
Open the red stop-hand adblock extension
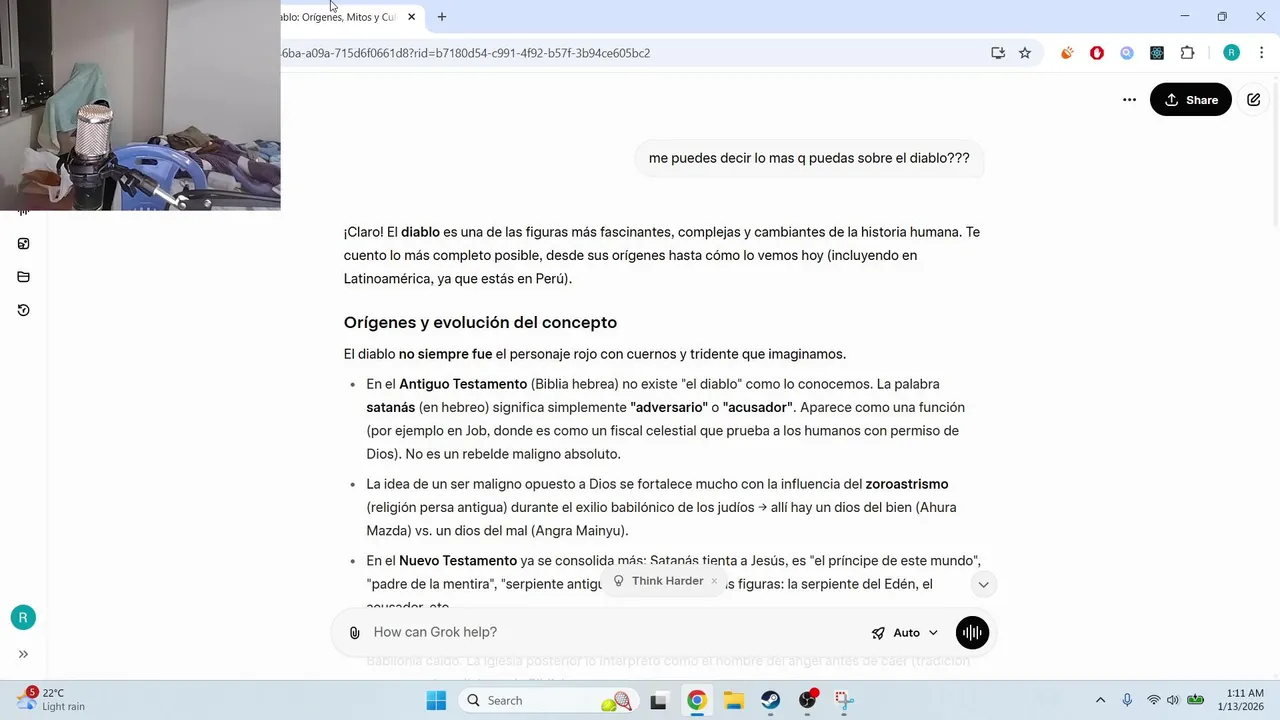coord(1097,53)
